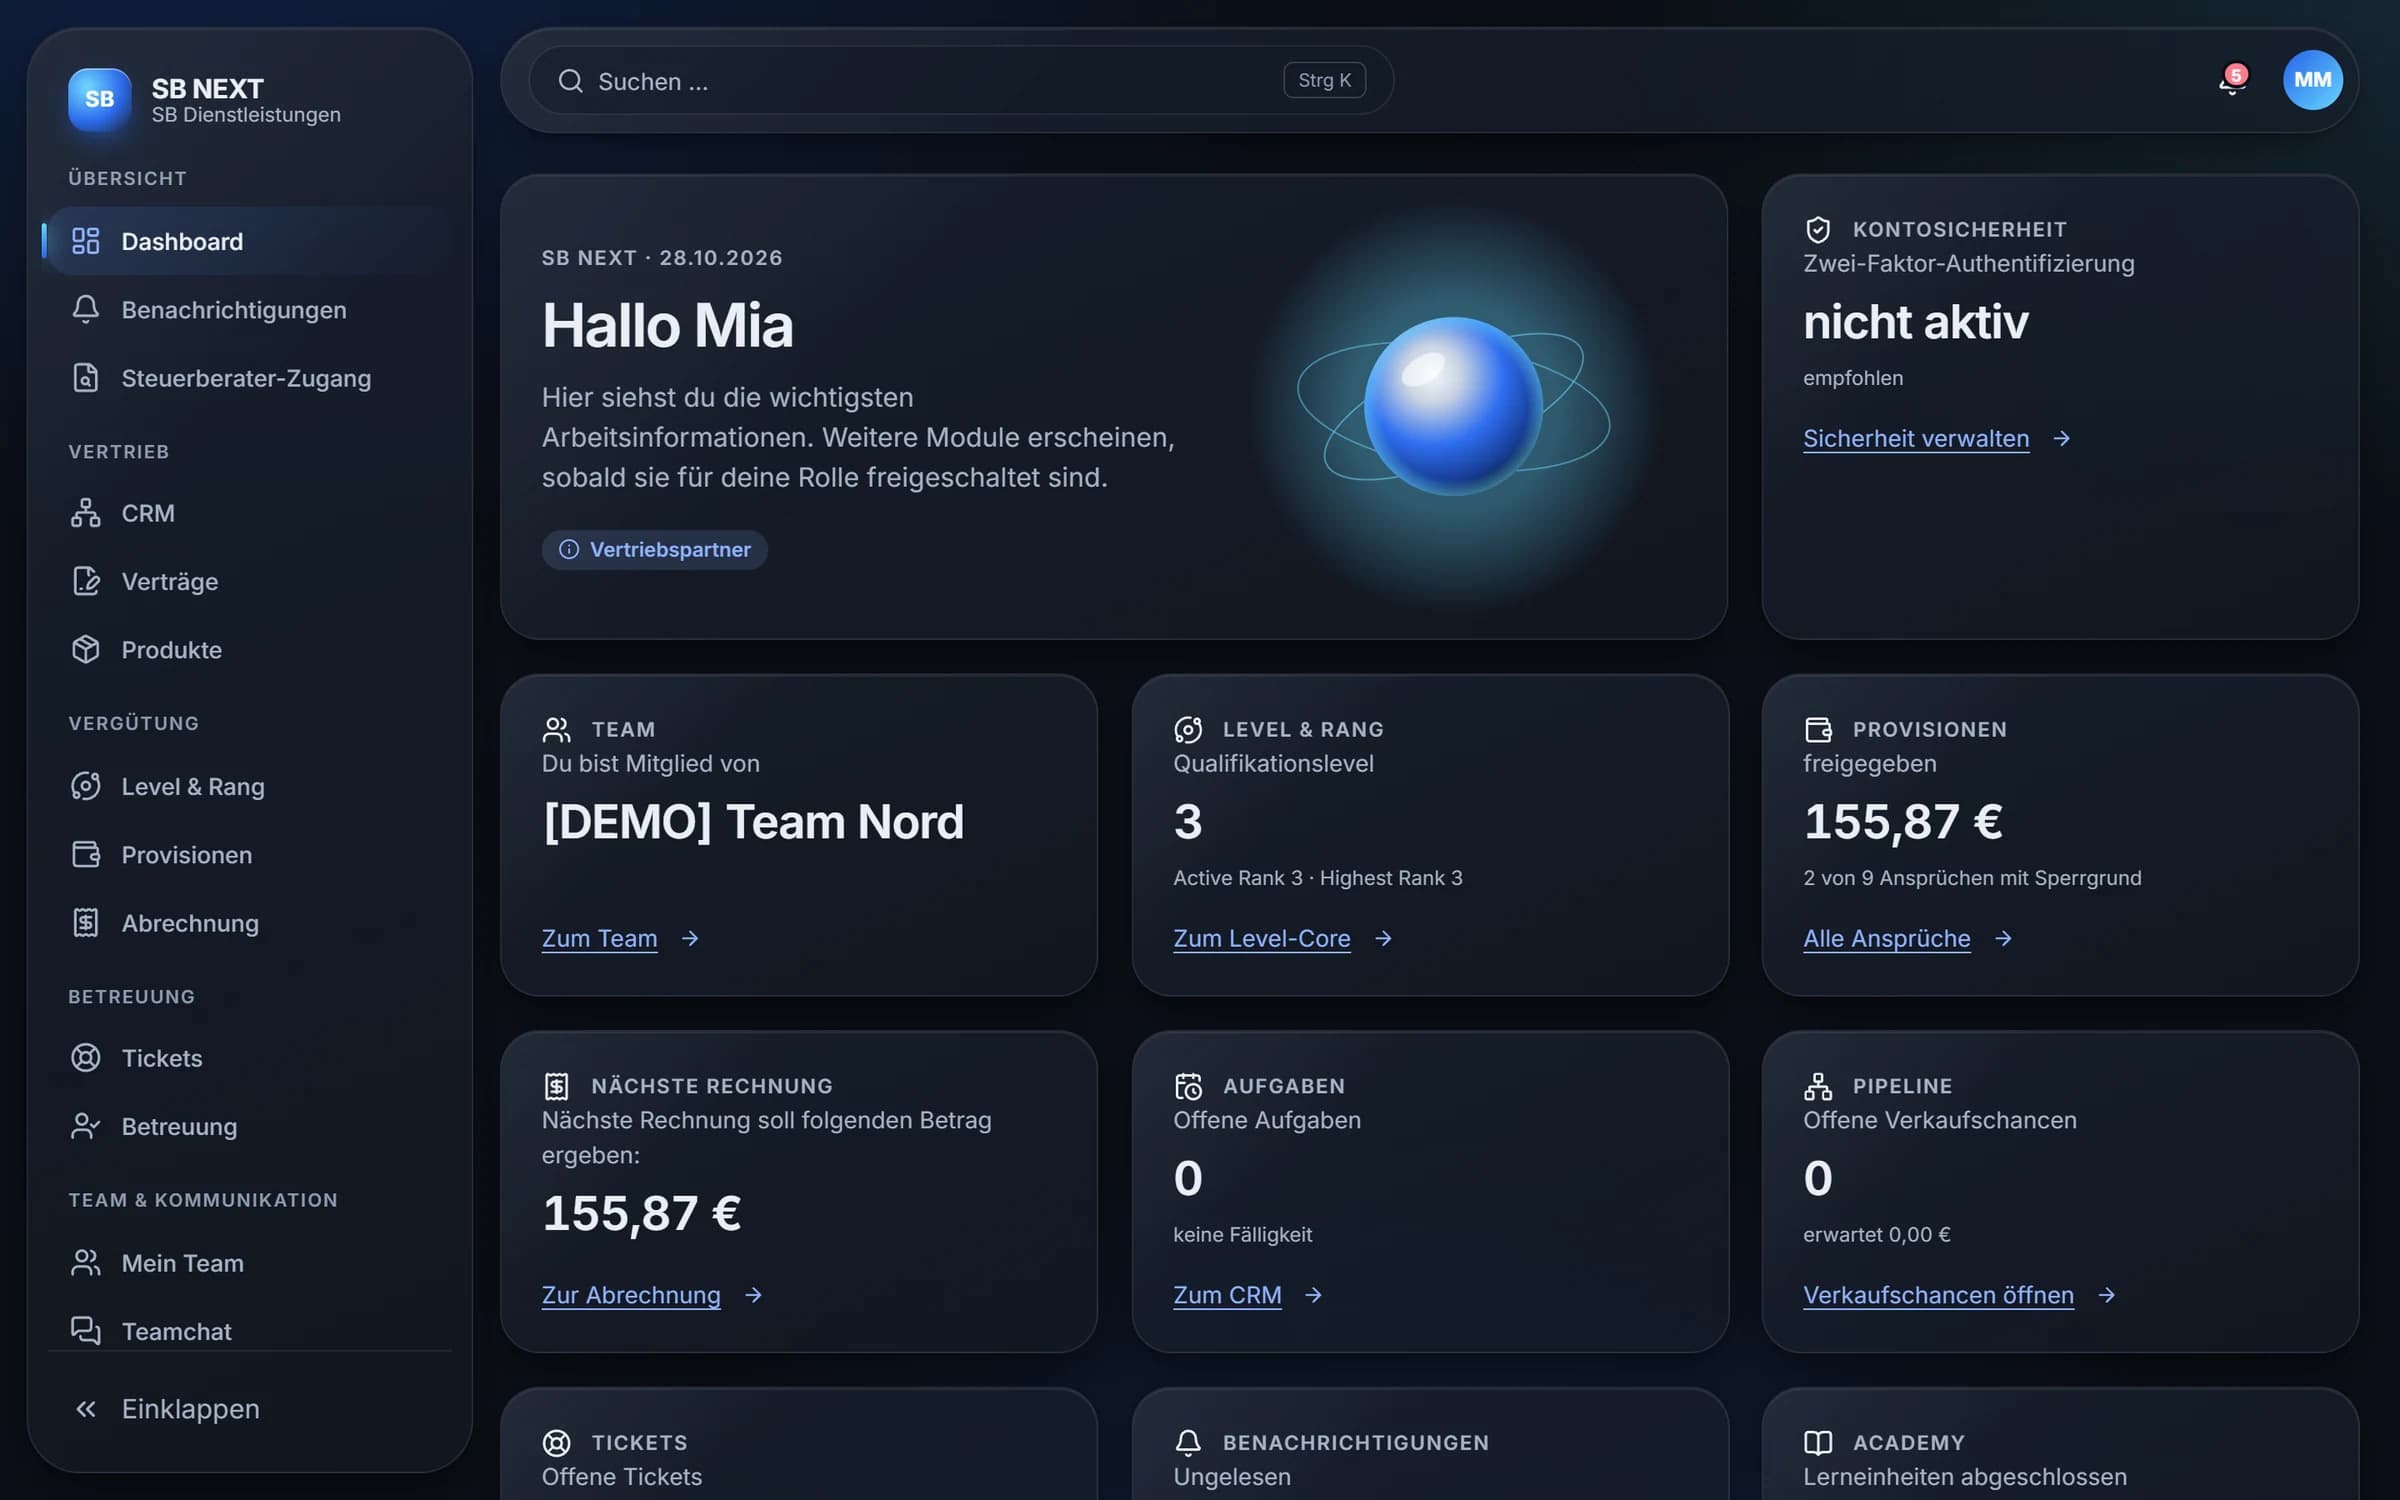Viewport: 2400px width, 1500px height.
Task: Click the Betreuung person-check icon
Action: 86,1126
